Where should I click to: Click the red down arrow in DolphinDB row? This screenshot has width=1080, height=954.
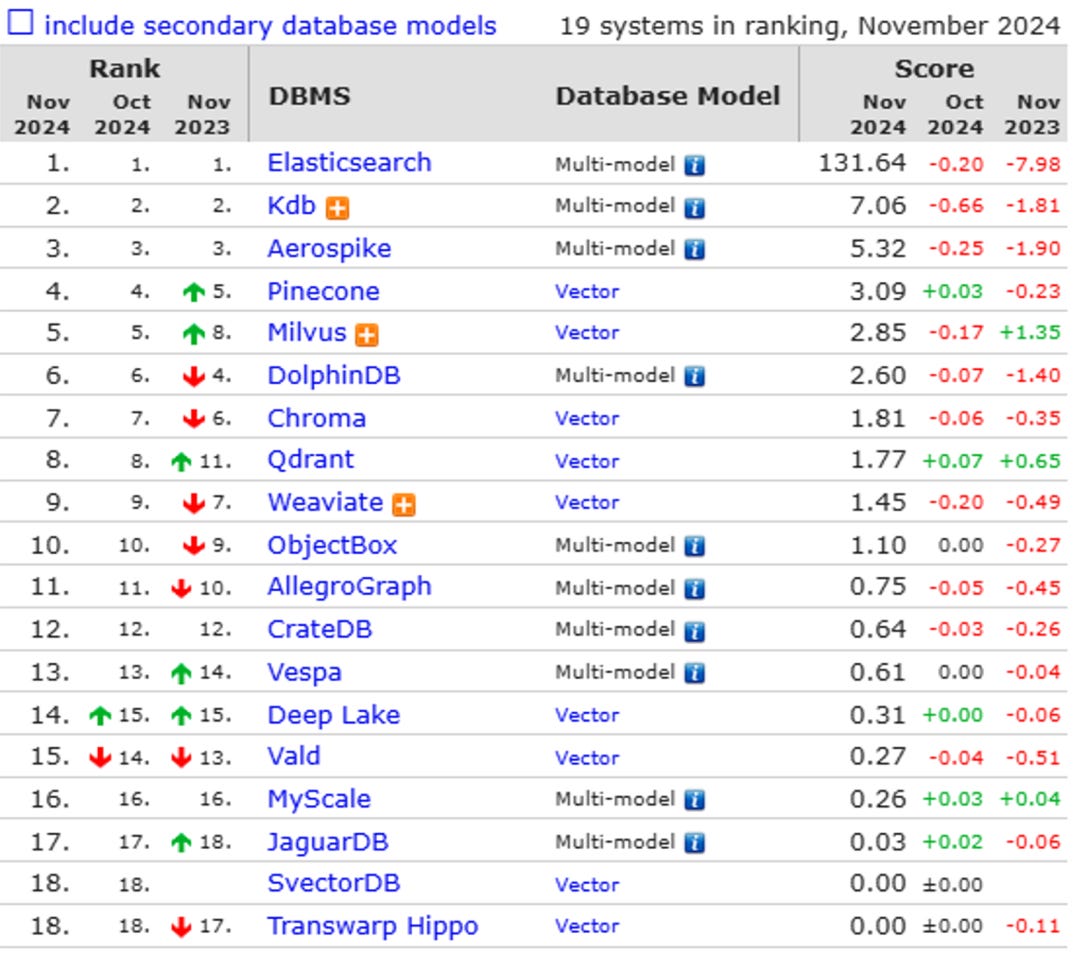[194, 376]
